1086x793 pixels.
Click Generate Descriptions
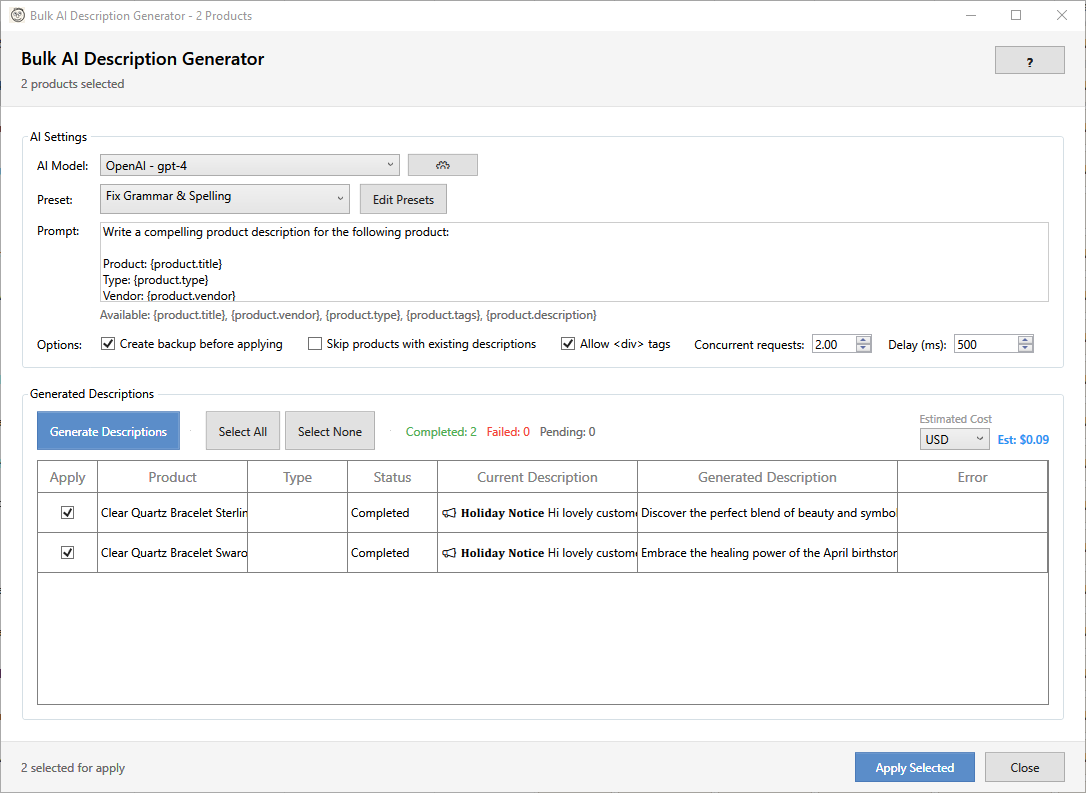tap(108, 430)
